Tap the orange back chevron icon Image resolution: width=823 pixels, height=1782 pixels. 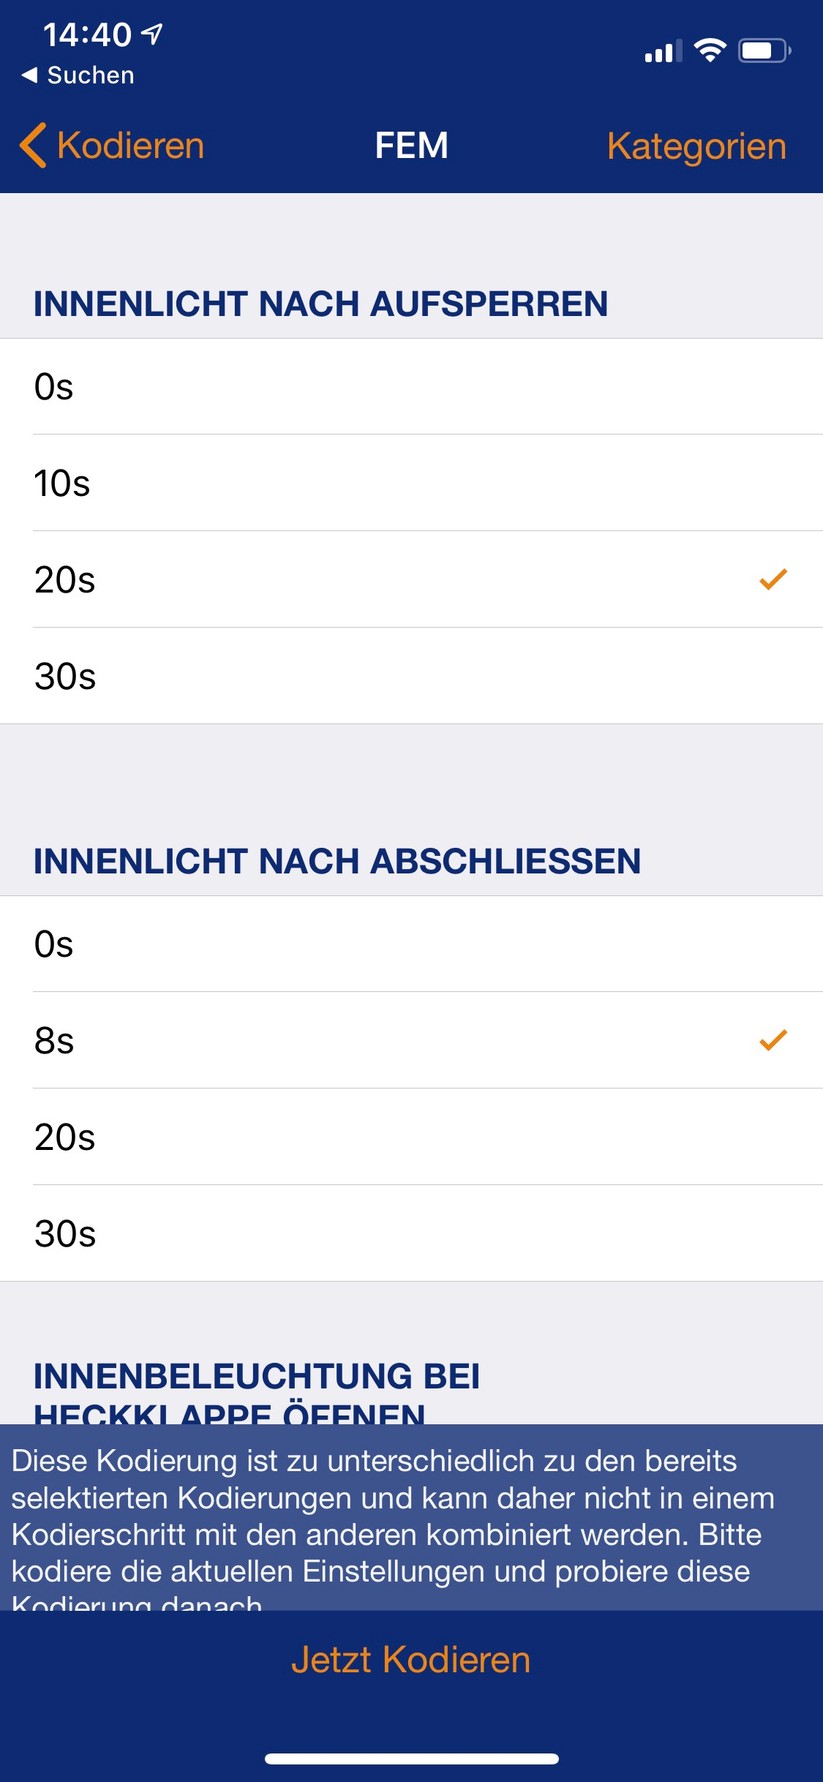33,146
